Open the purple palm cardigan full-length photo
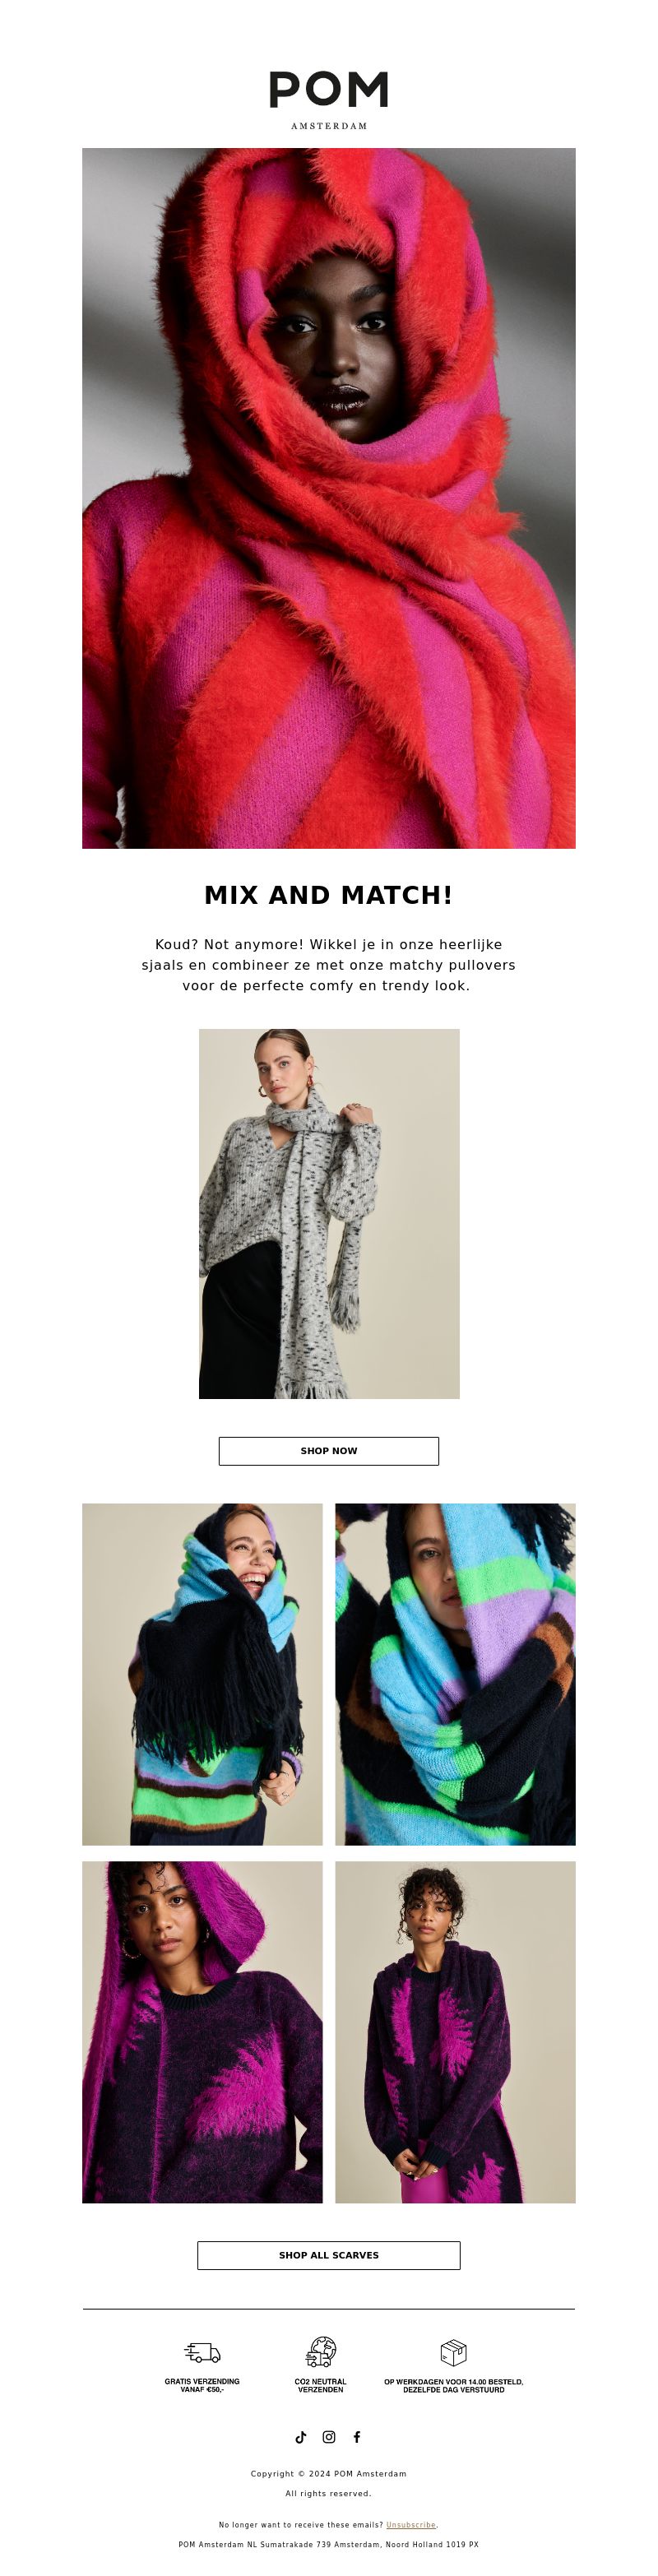This screenshot has height=2576, width=658. (455, 2032)
